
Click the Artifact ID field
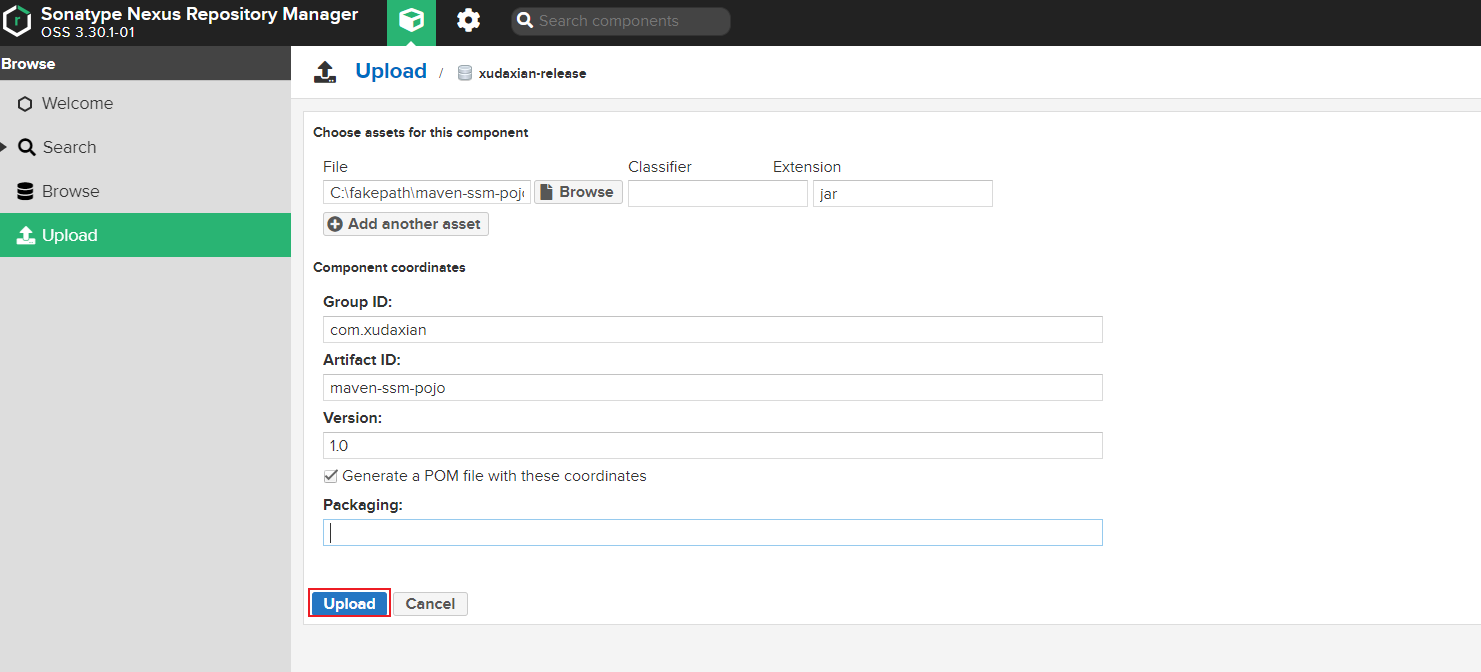tap(713, 387)
